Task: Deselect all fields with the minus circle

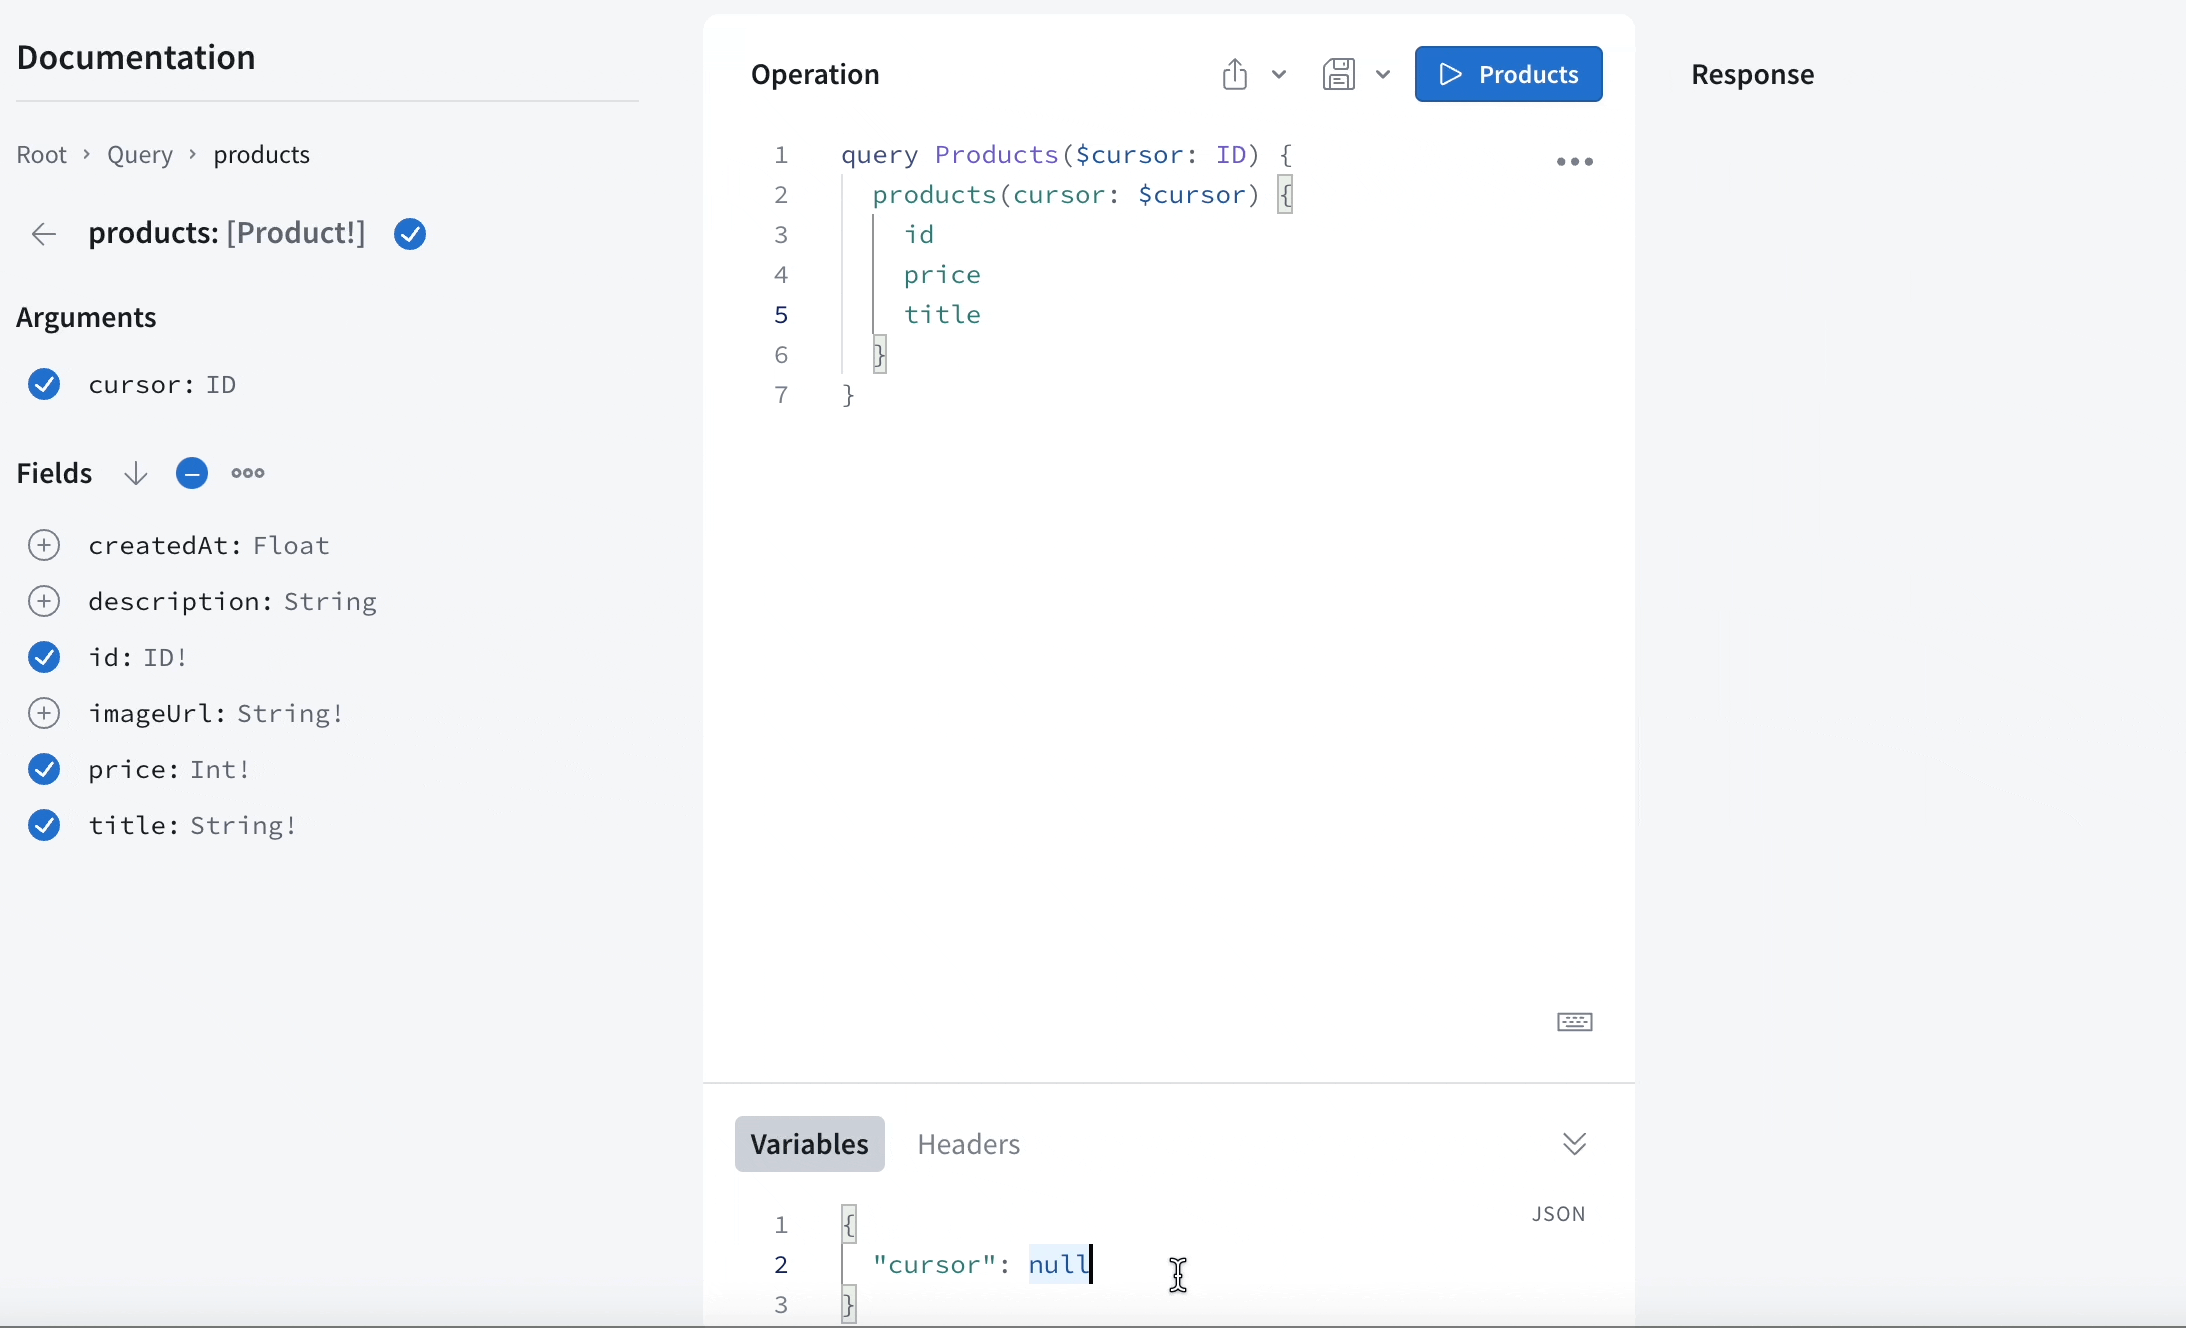Action: pyautogui.click(x=192, y=473)
